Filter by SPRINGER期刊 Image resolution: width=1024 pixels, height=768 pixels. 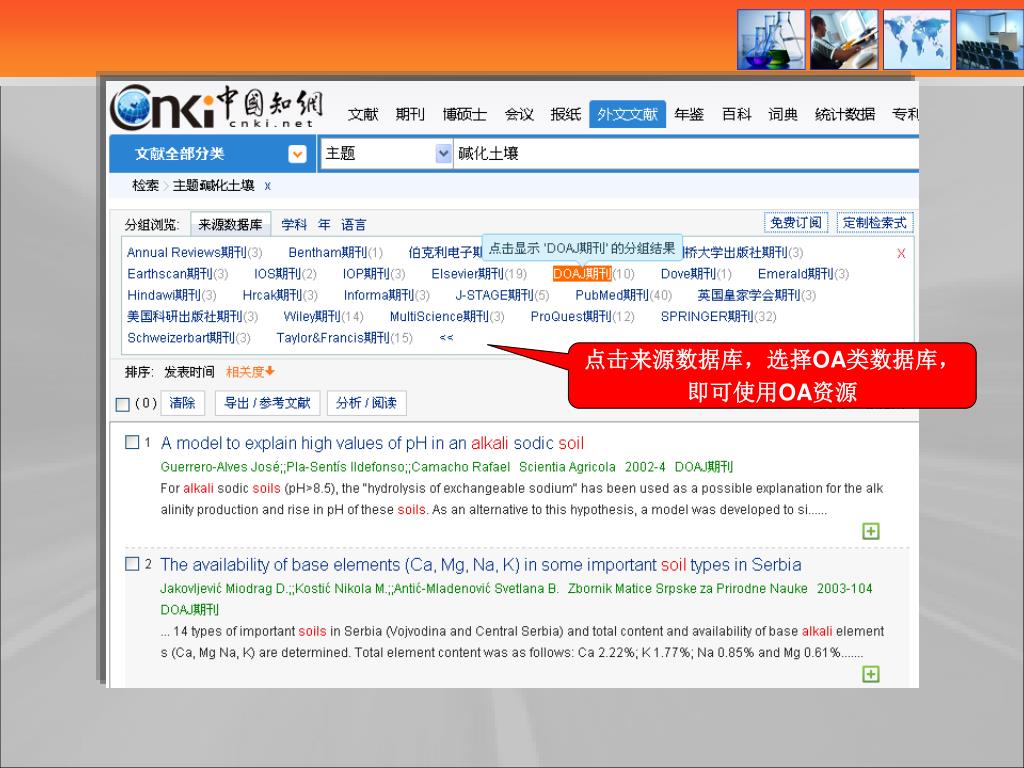pyautogui.click(x=707, y=317)
